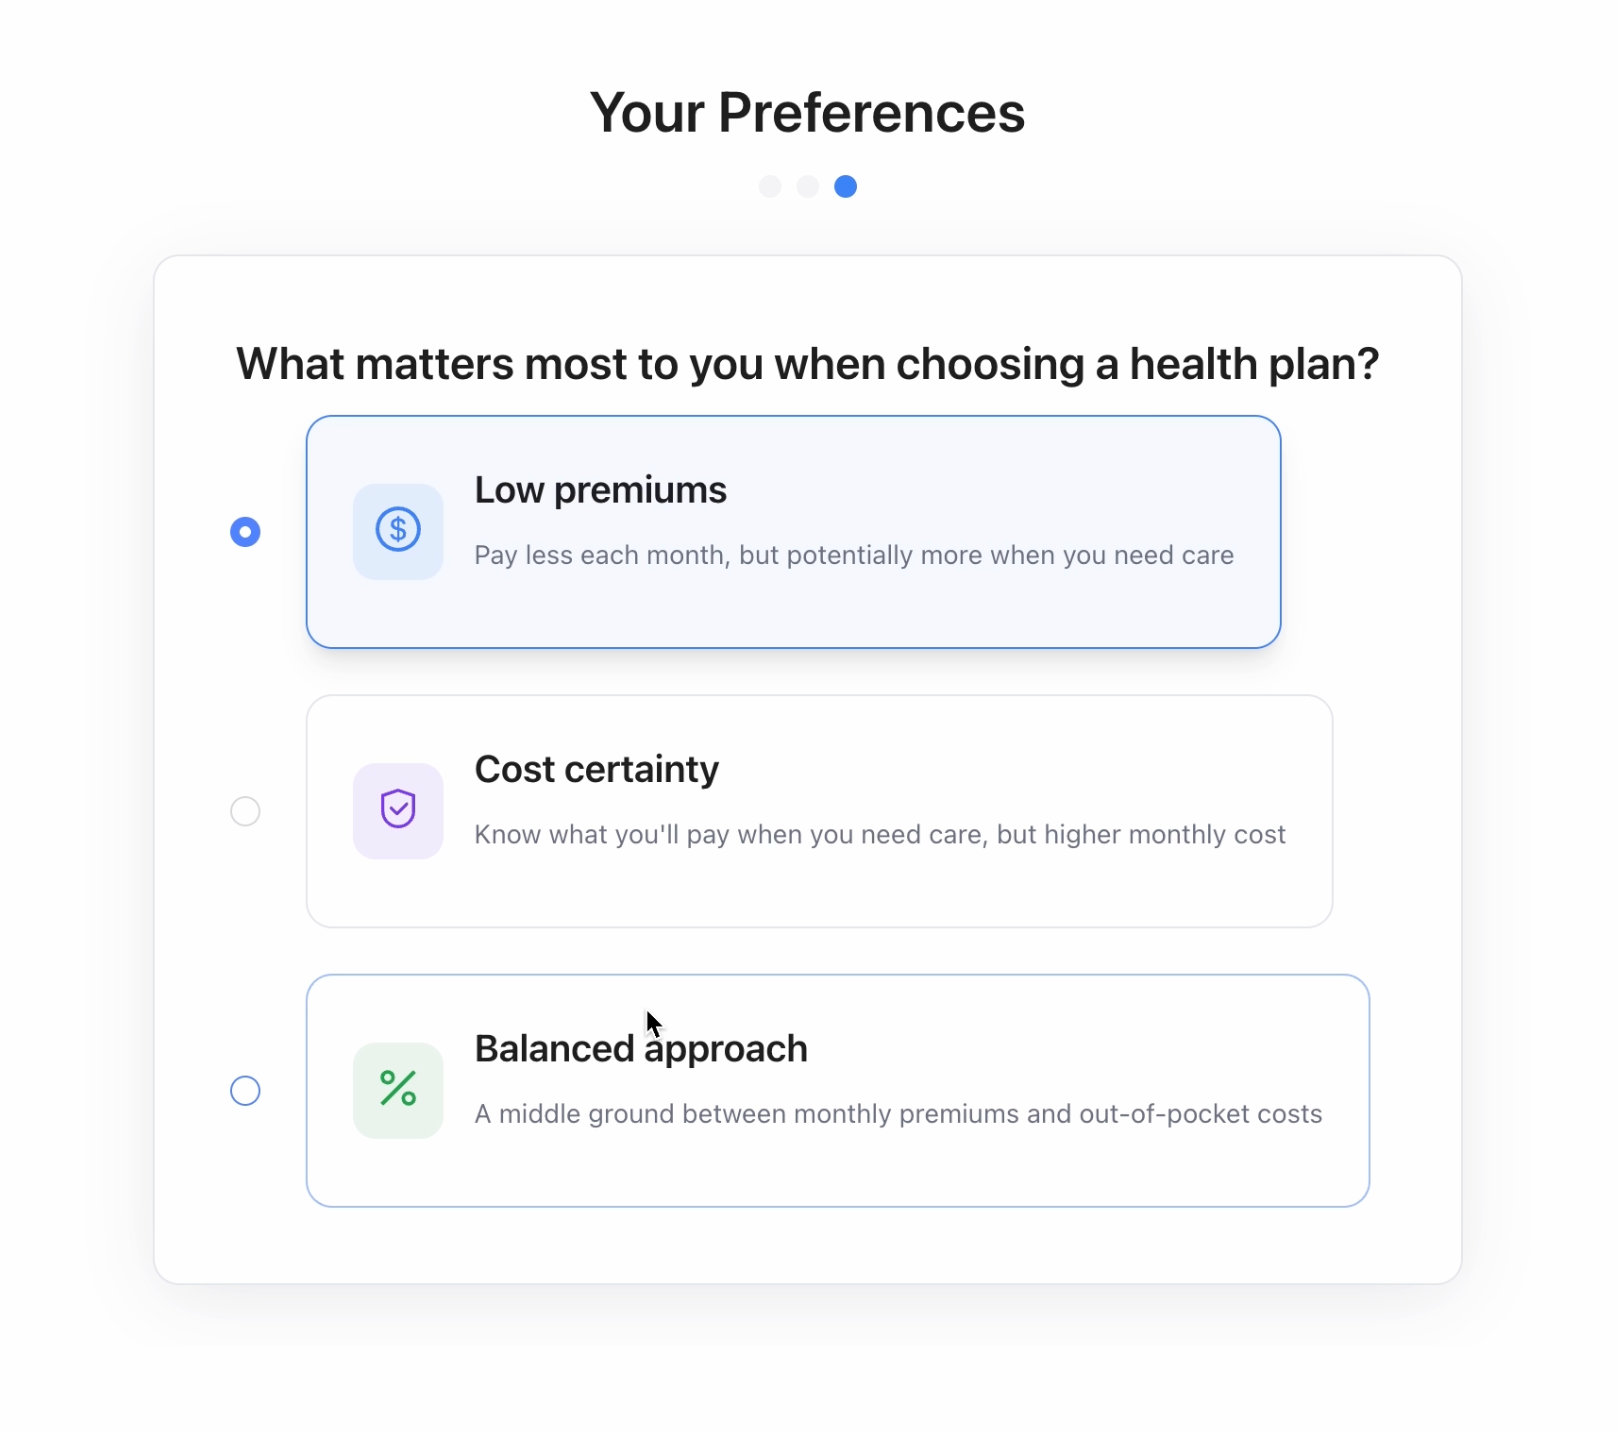1618x1432 pixels.
Task: Click the active blue progress dot
Action: 846,187
